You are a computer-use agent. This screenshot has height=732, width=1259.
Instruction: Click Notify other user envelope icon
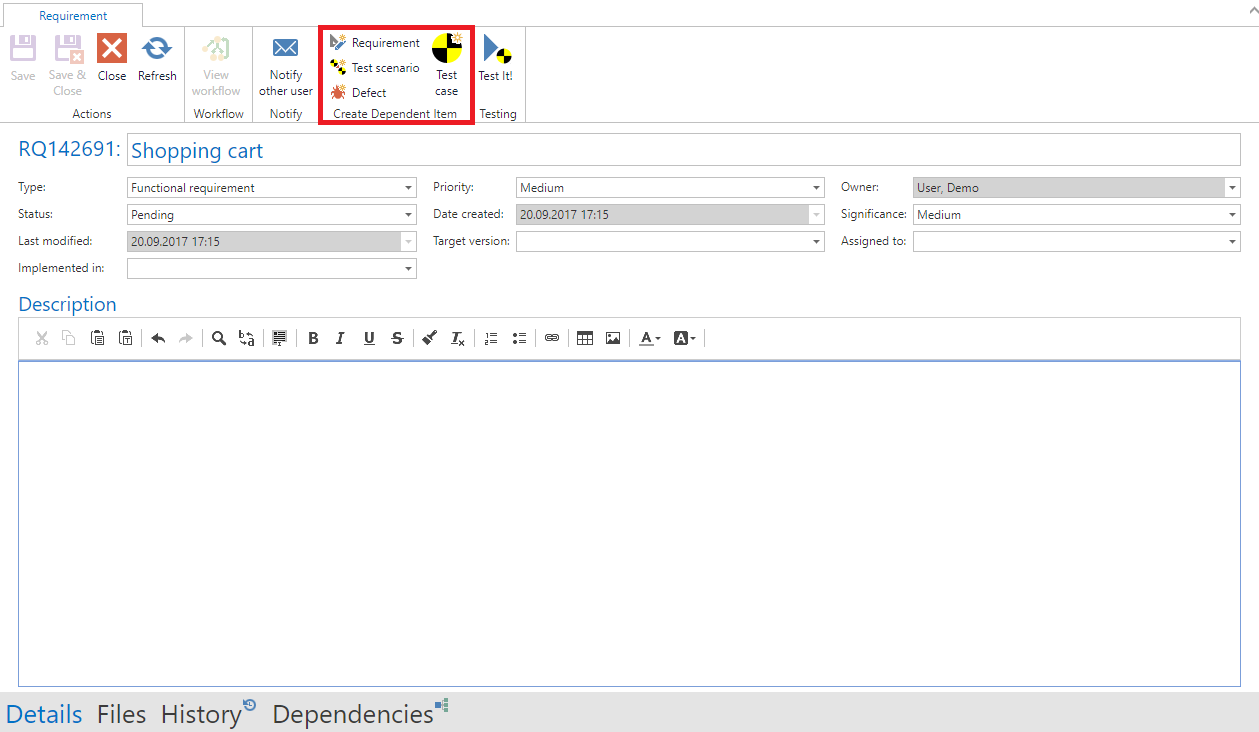tap(286, 50)
